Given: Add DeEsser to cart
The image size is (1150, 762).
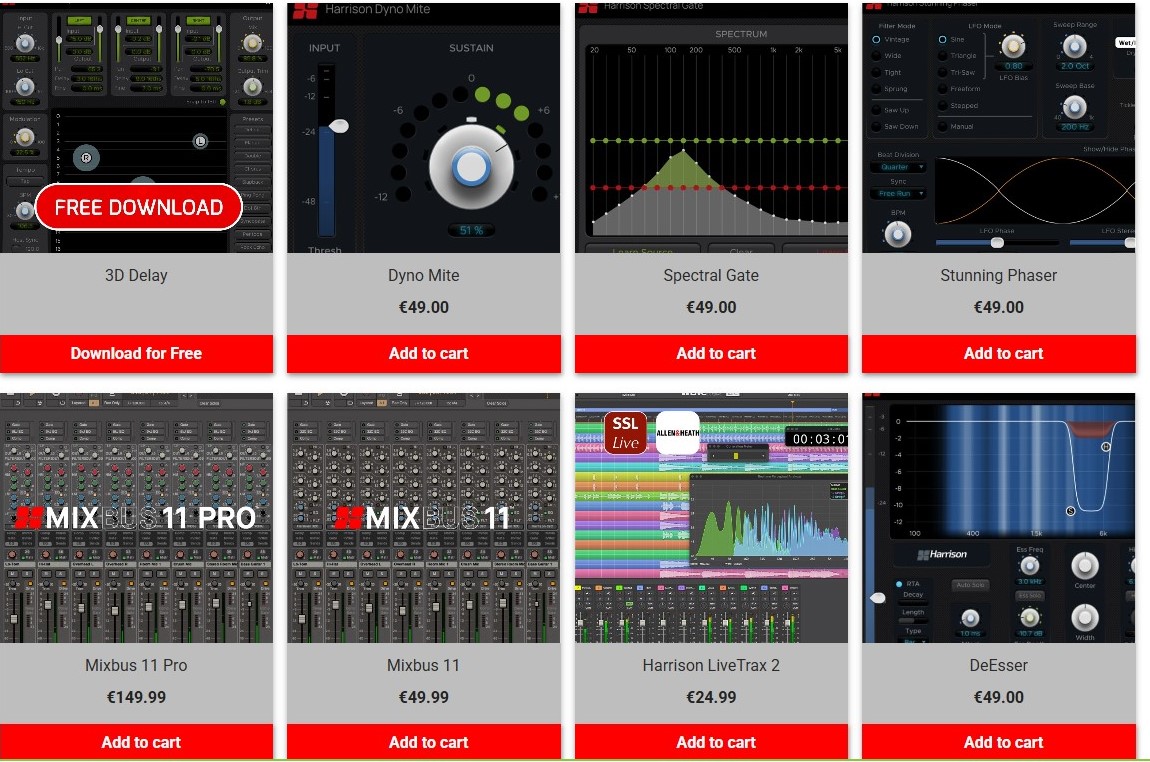Looking at the screenshot, I should click(999, 742).
